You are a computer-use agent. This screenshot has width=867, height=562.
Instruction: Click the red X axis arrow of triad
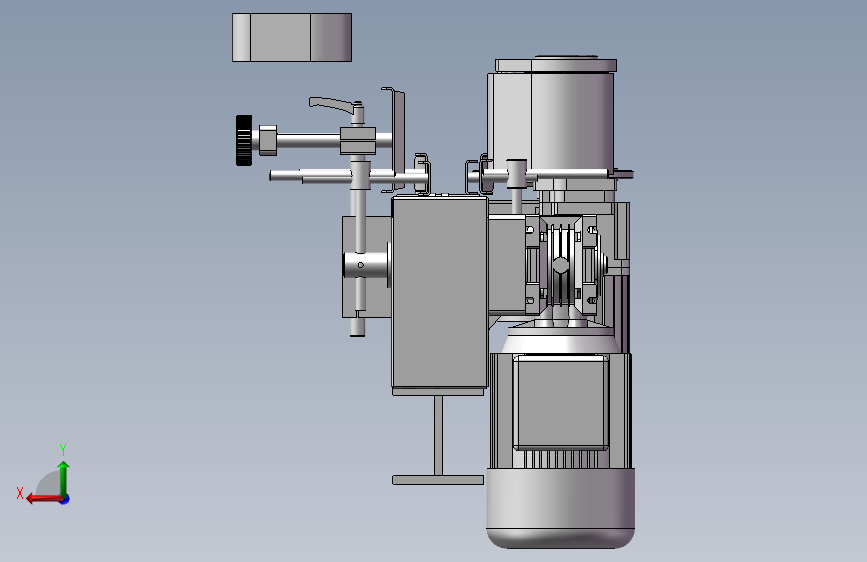[44, 499]
